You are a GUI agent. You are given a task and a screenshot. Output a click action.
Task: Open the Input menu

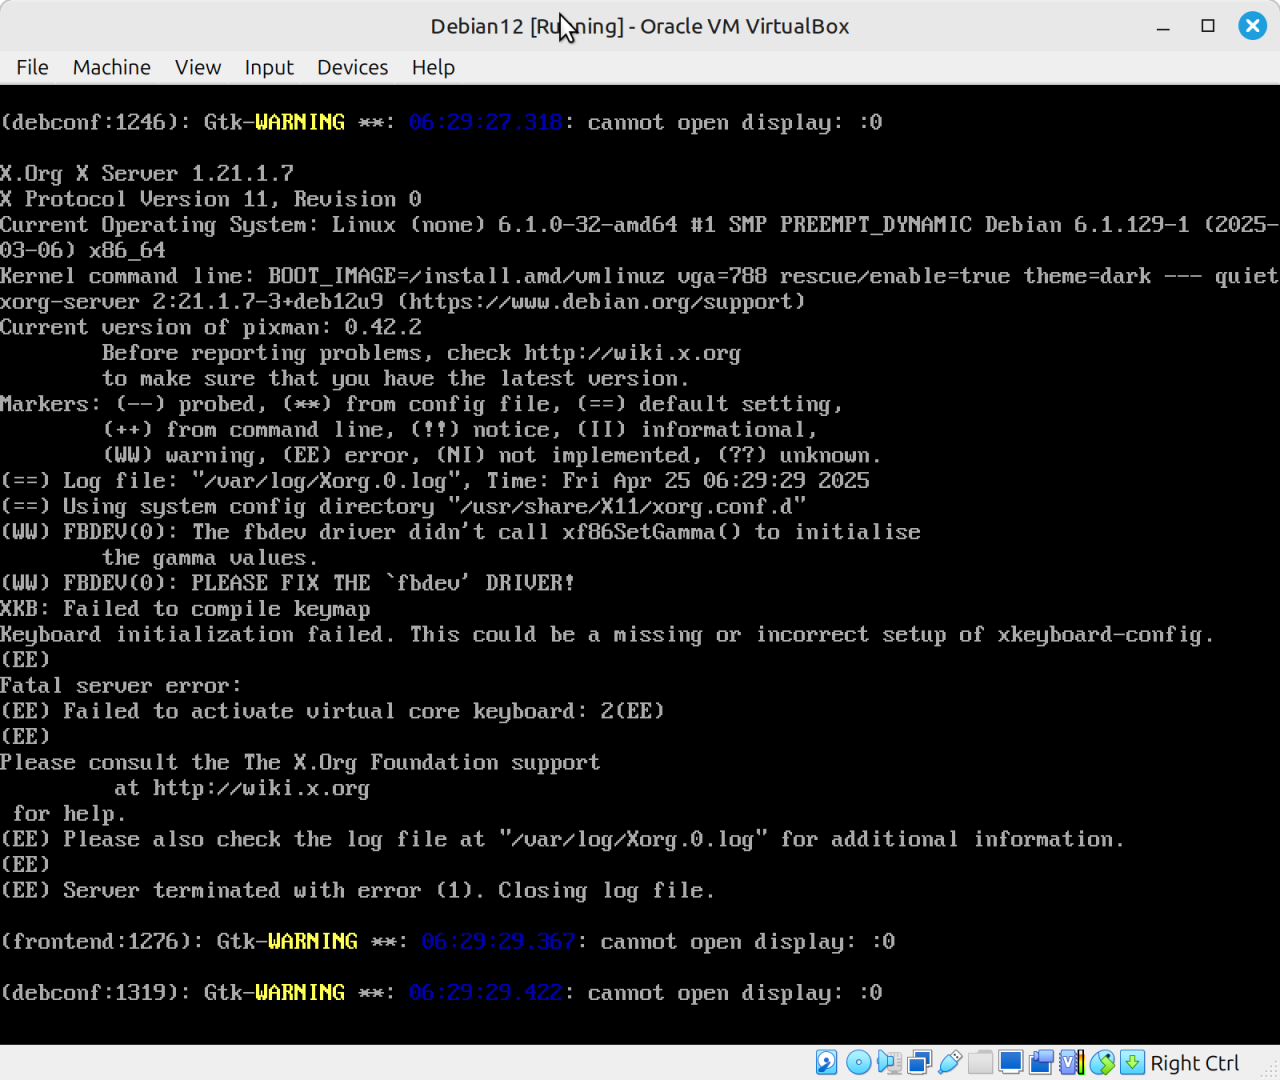point(269,67)
